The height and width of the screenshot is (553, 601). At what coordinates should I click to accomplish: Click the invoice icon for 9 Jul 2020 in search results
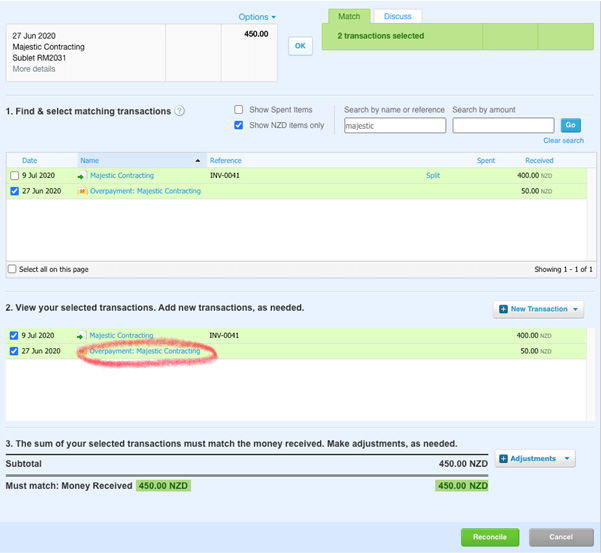(x=82, y=176)
